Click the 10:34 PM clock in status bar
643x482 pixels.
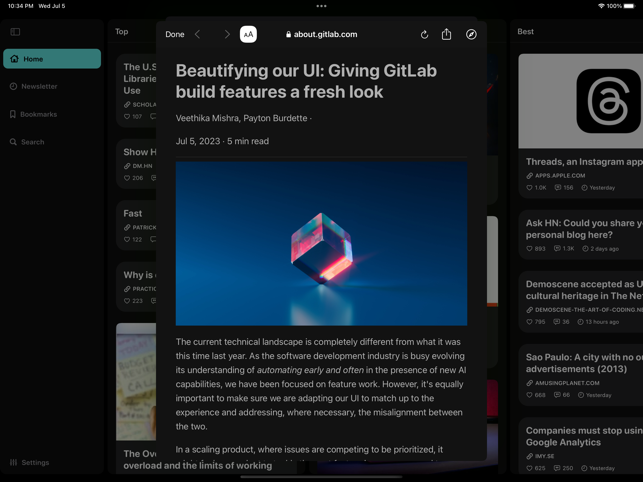[x=21, y=6]
